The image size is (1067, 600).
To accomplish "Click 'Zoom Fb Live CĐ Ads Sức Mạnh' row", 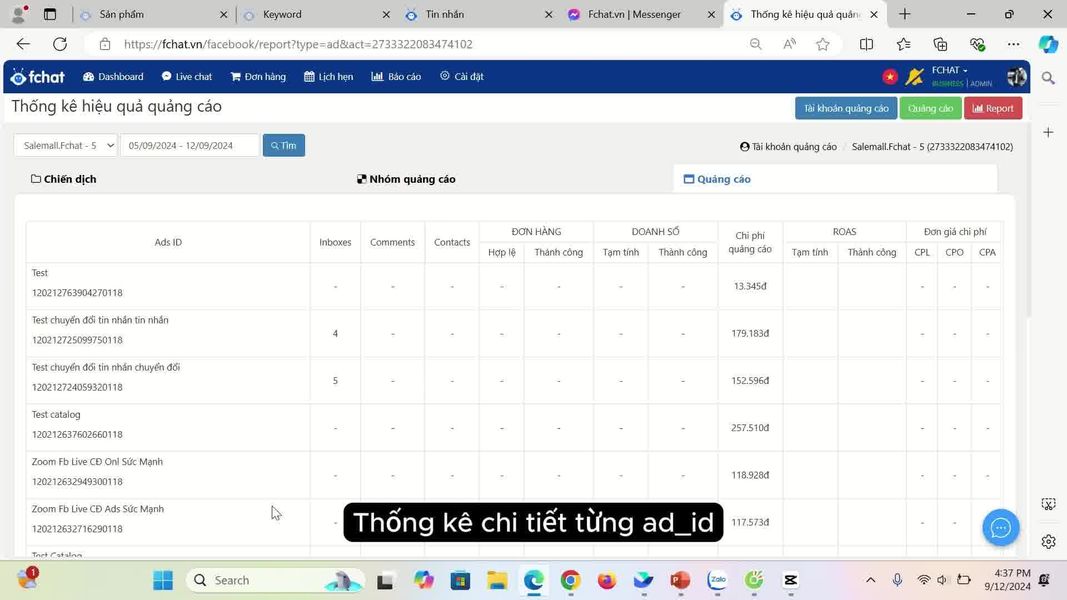I will pos(514,522).
